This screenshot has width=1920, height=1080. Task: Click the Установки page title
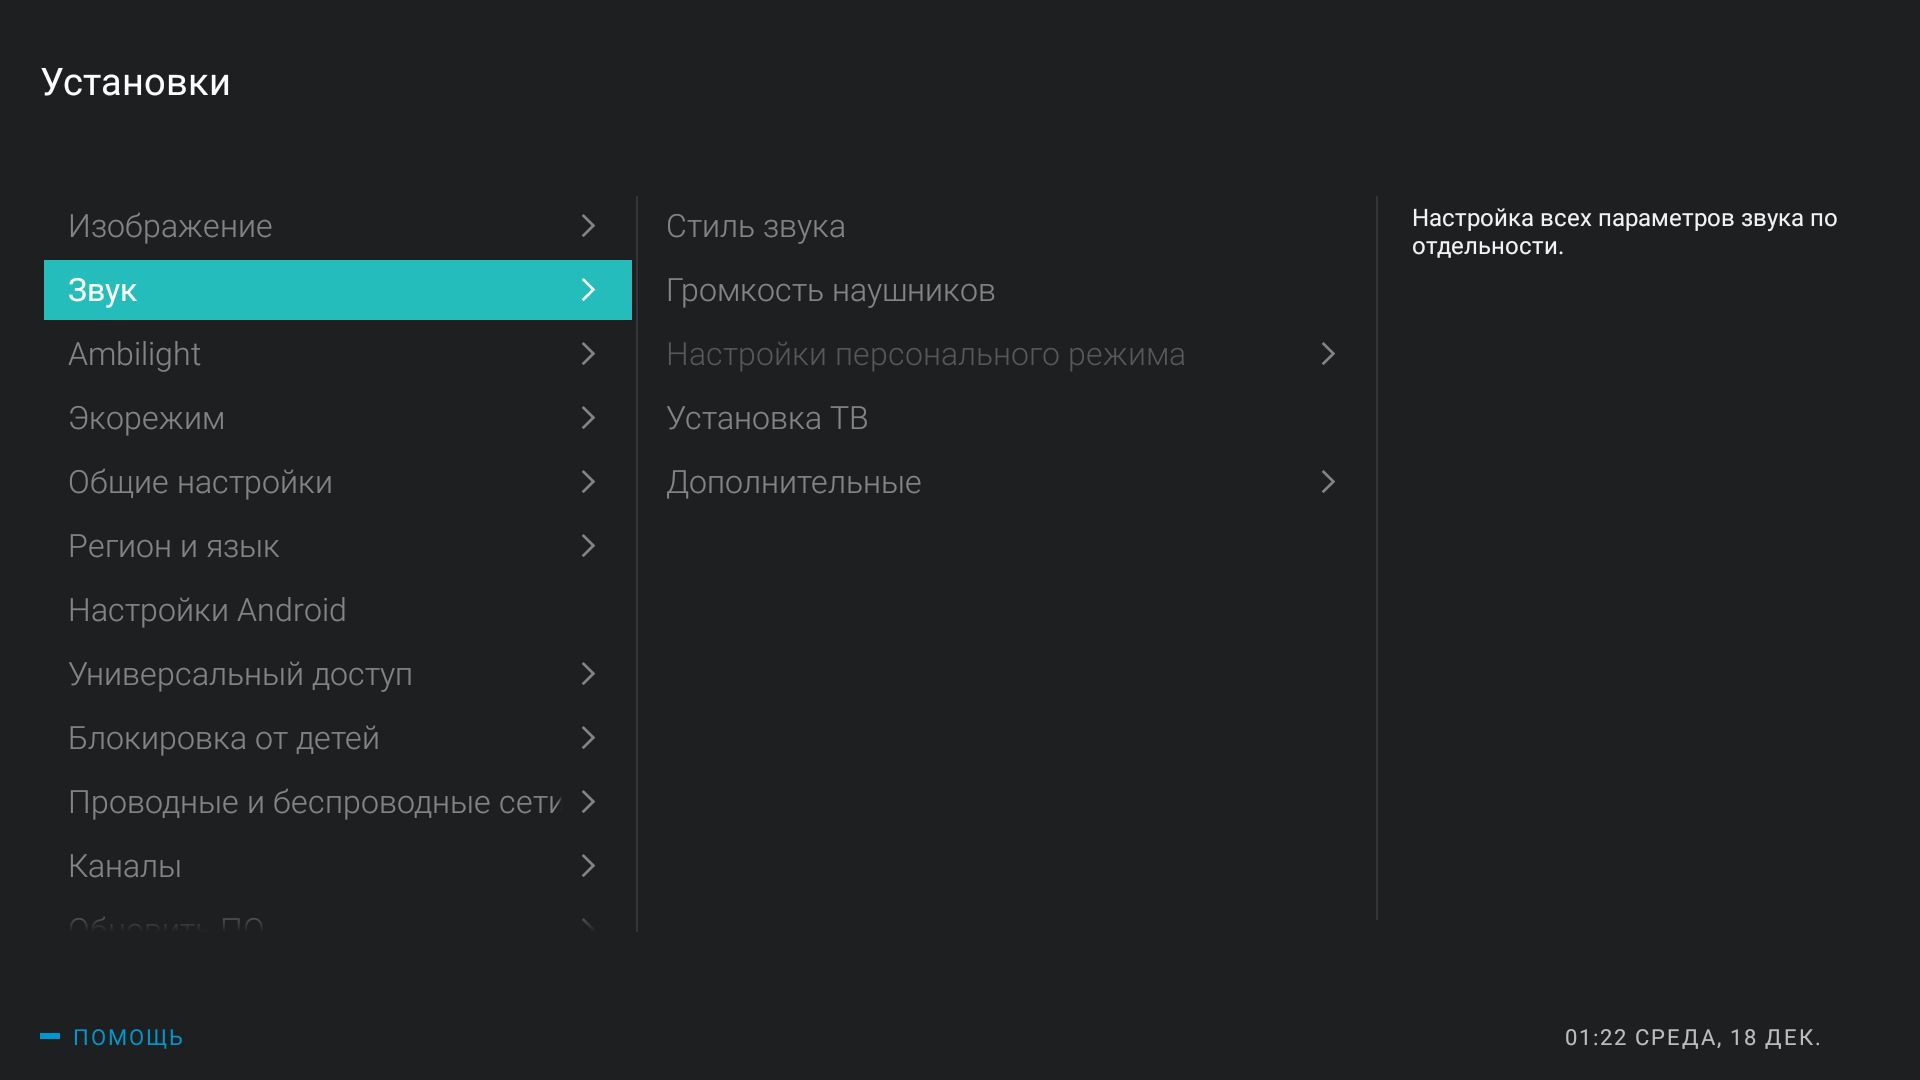(136, 82)
